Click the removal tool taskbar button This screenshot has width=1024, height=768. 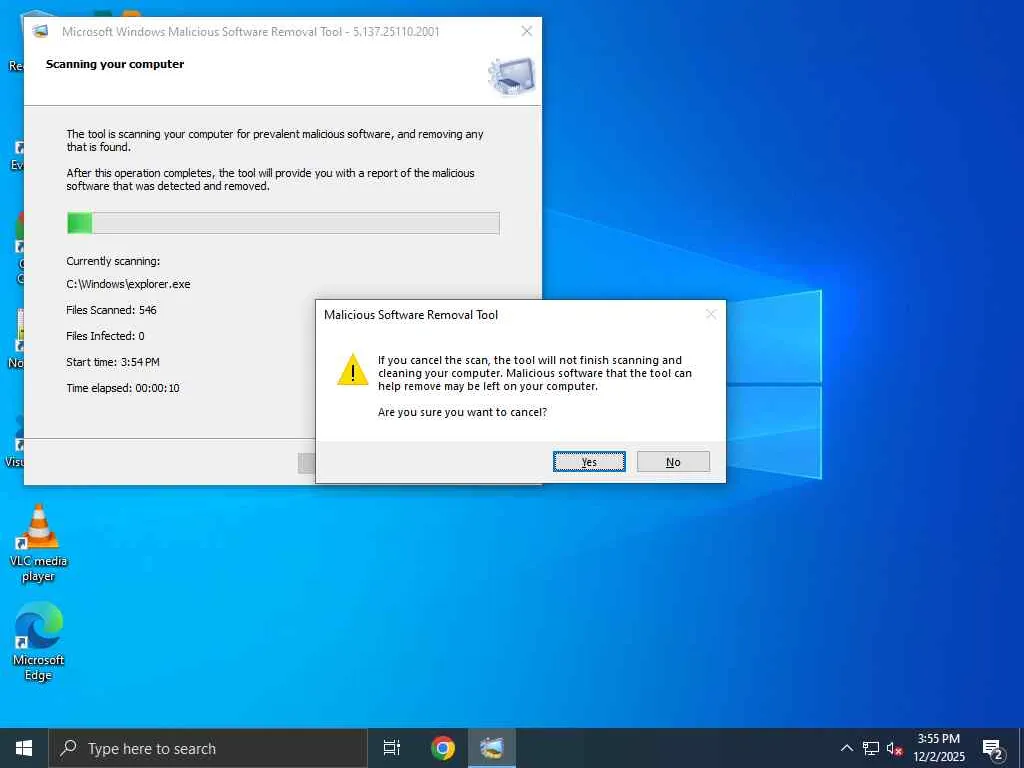point(492,748)
